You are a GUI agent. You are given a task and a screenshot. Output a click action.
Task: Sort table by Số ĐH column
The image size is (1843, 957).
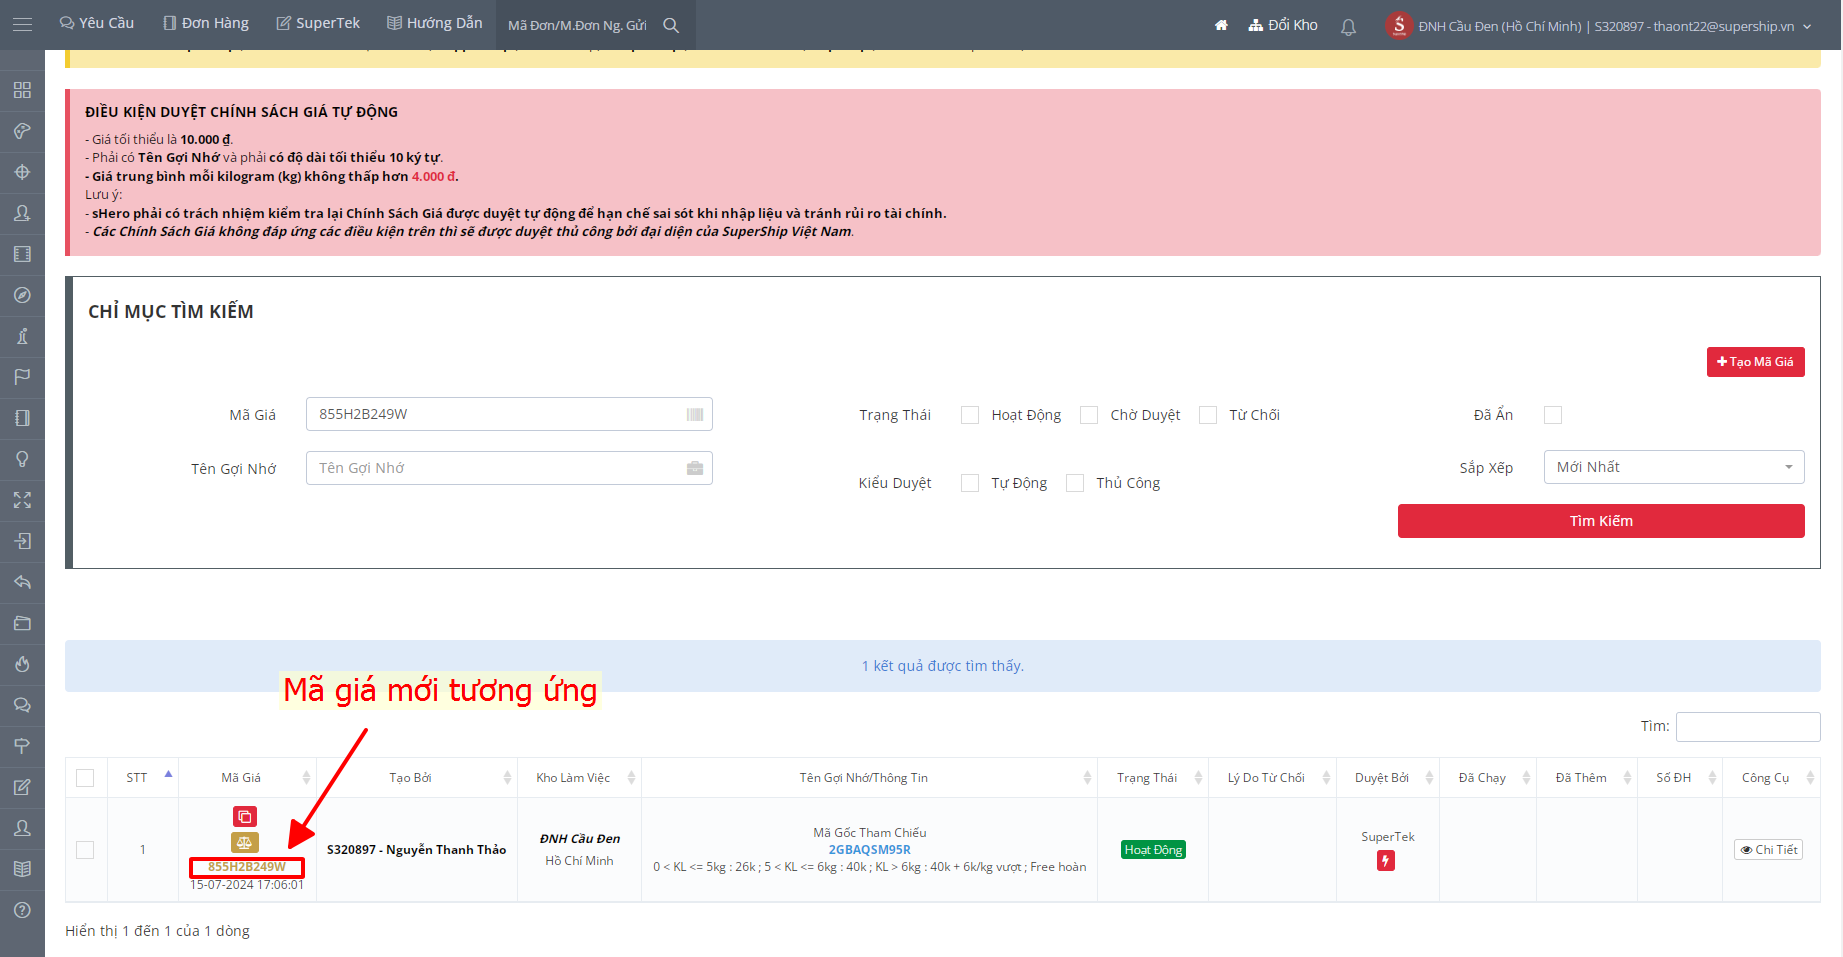(x=1680, y=778)
